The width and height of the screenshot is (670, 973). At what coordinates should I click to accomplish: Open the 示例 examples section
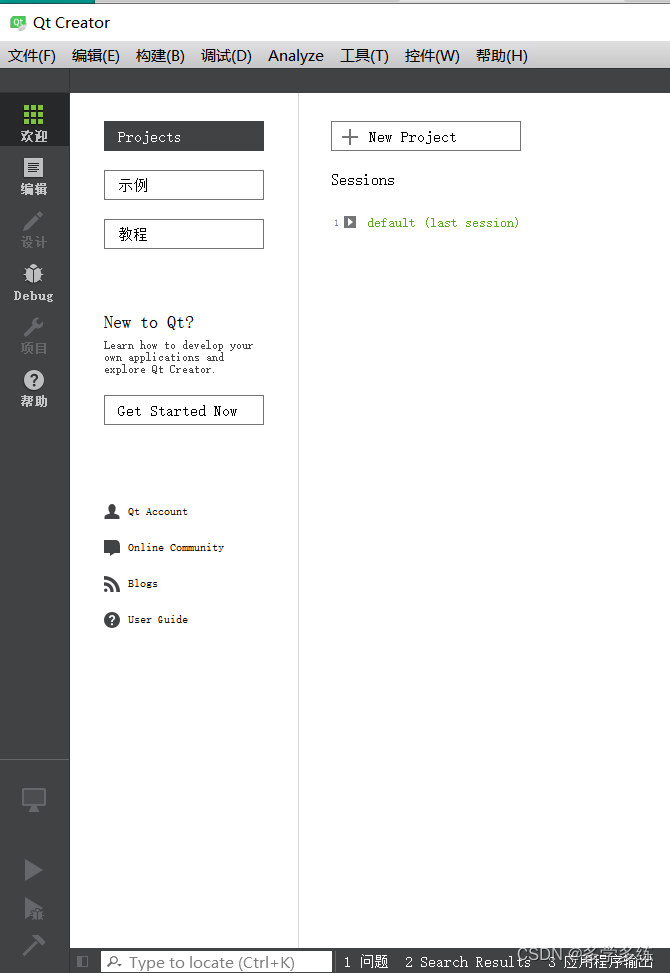(x=184, y=185)
